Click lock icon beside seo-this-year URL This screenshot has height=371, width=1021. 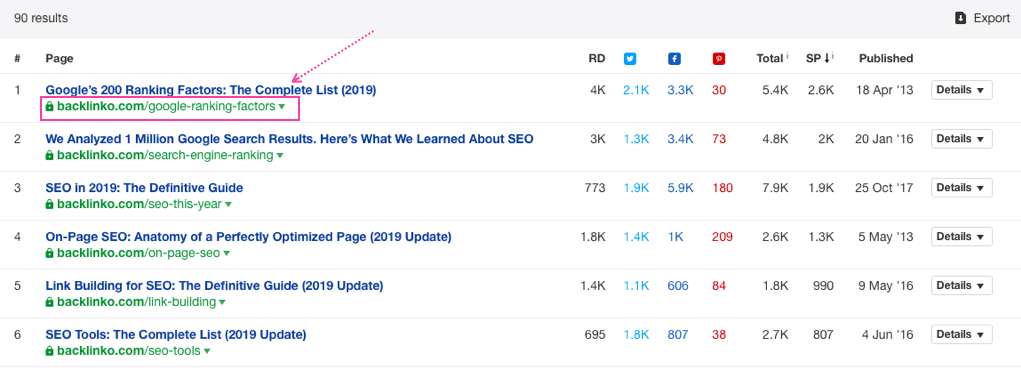tap(49, 204)
